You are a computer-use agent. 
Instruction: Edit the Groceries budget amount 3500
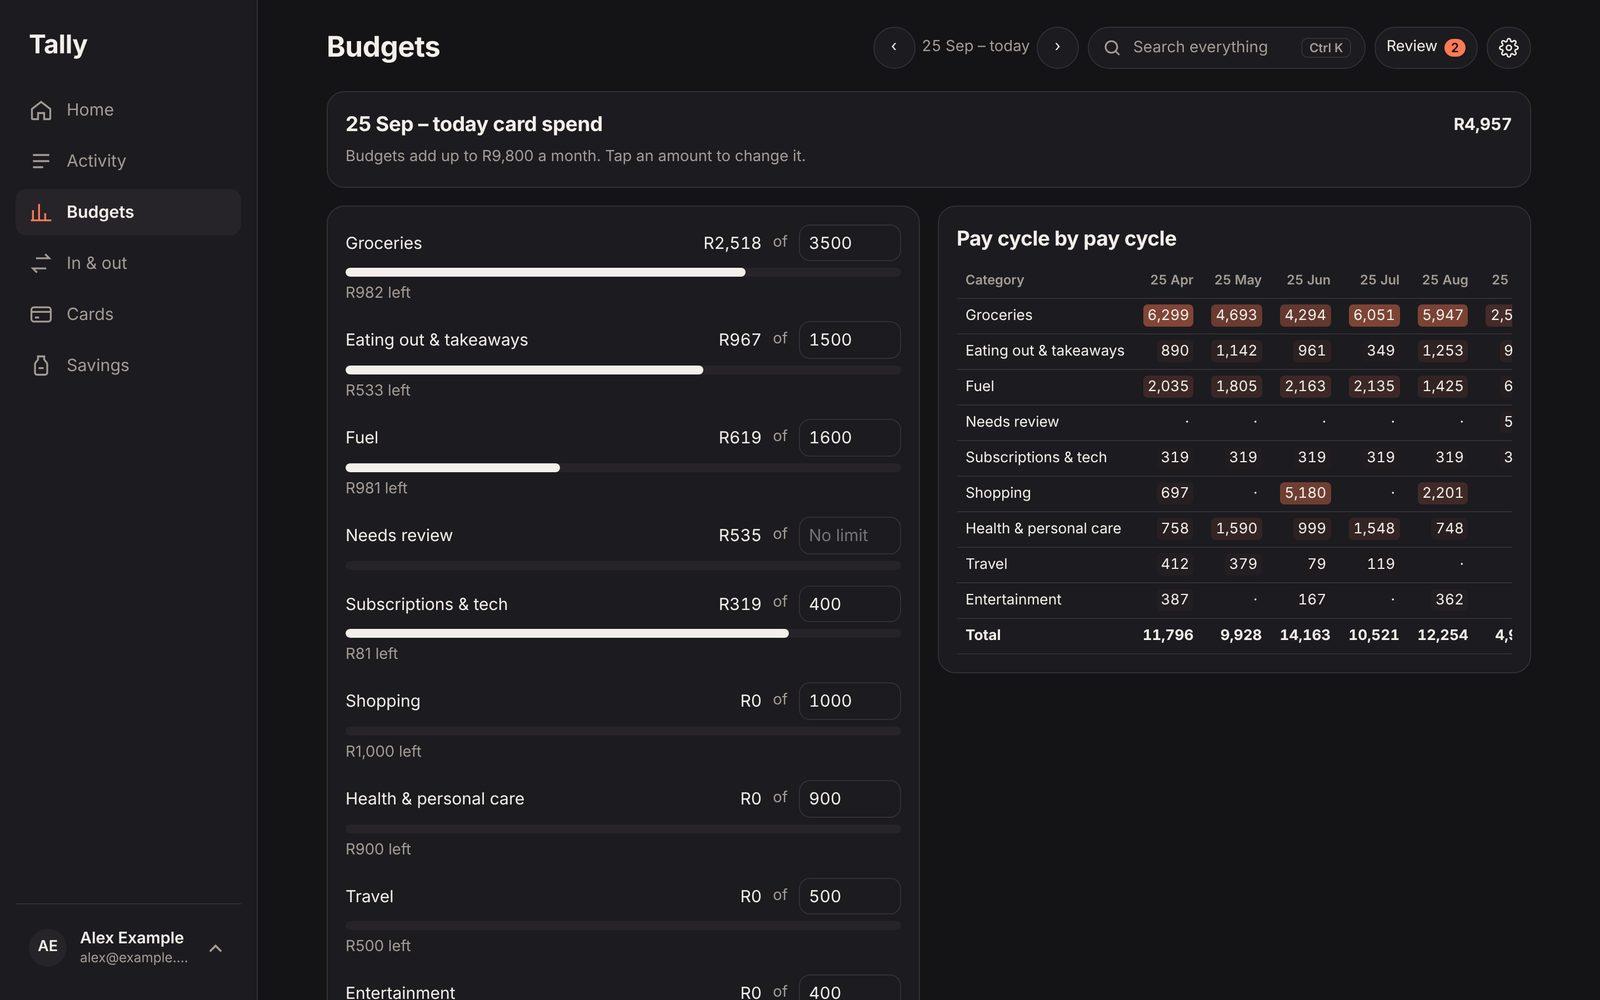pos(849,243)
